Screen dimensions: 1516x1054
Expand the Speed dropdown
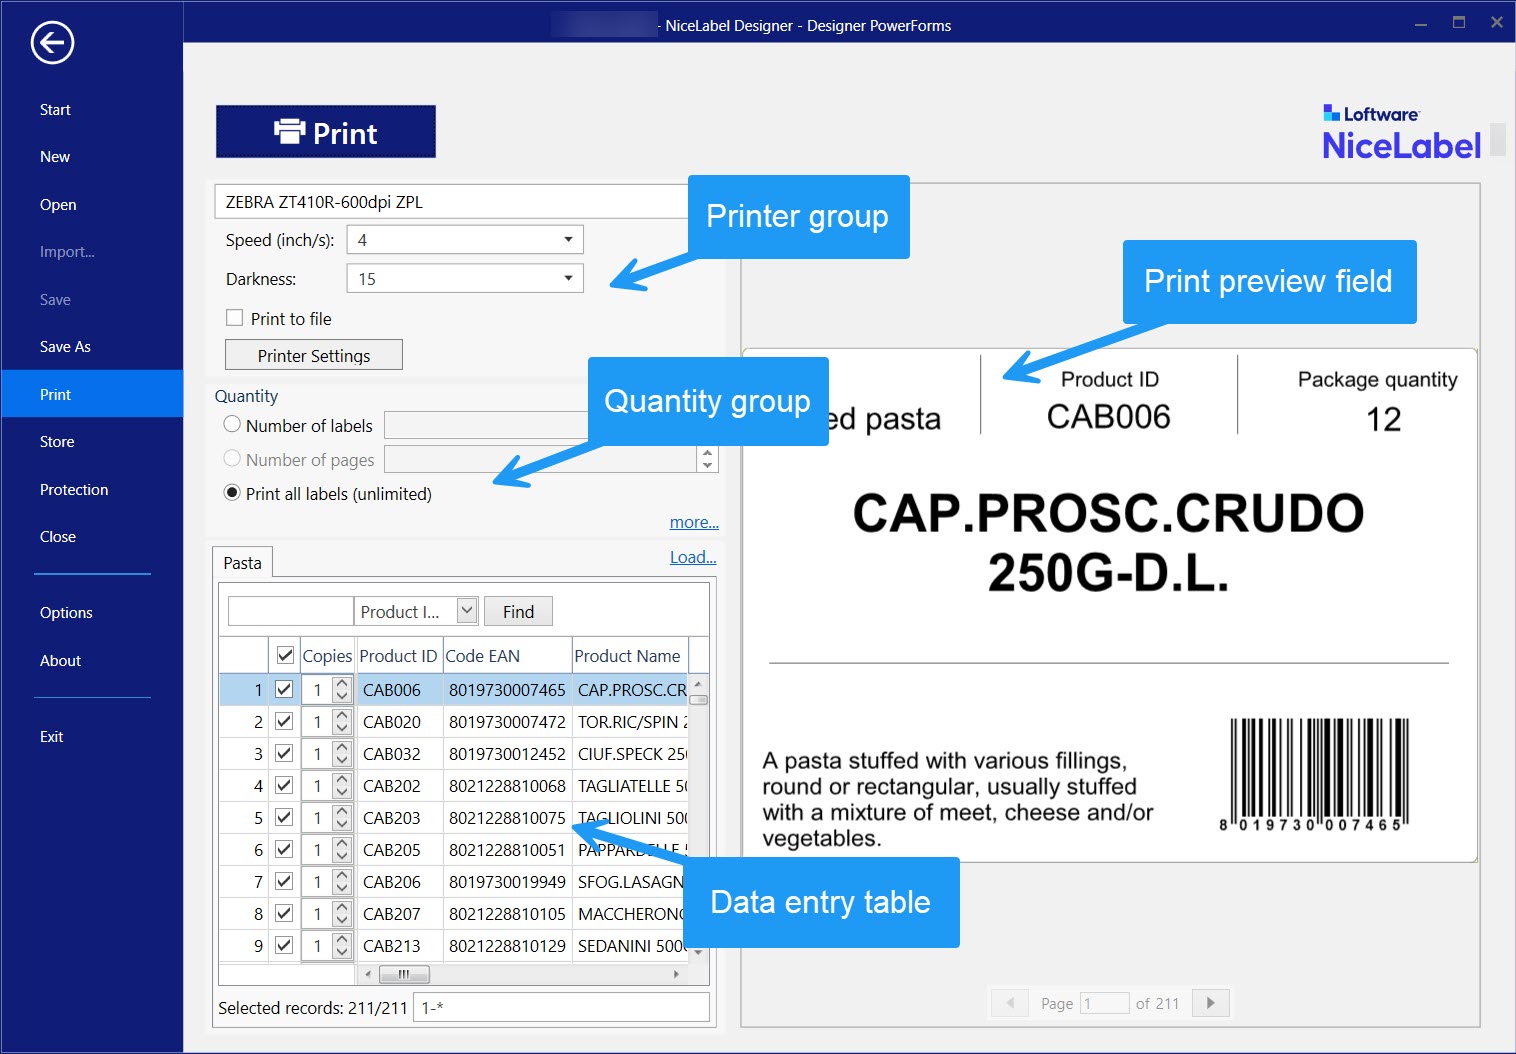(567, 240)
